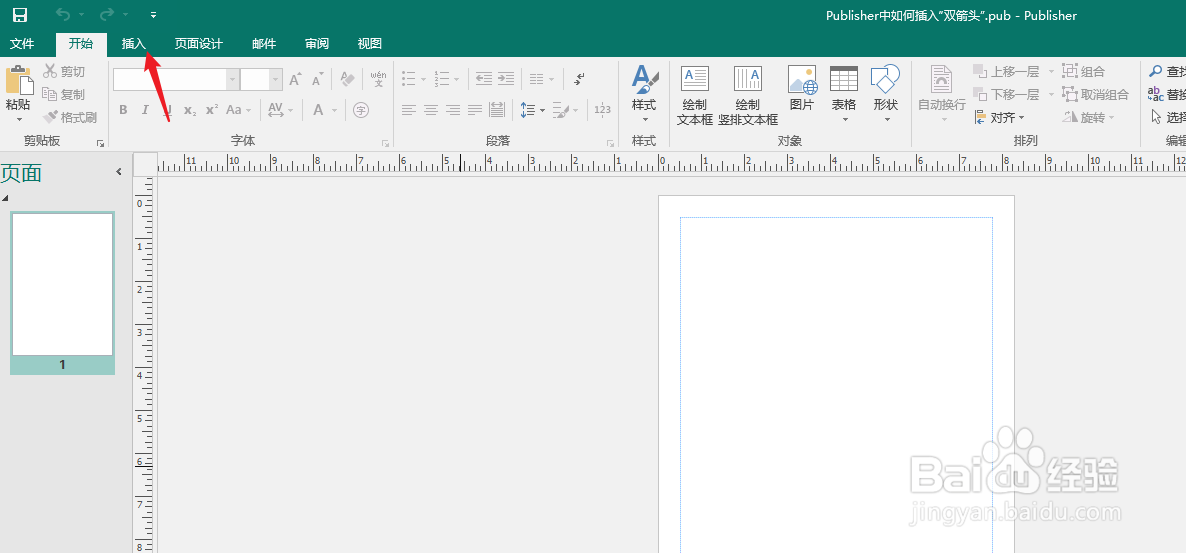This screenshot has width=1186, height=553.
Task: Open the 段落 group dialog launcher
Action: 610,142
